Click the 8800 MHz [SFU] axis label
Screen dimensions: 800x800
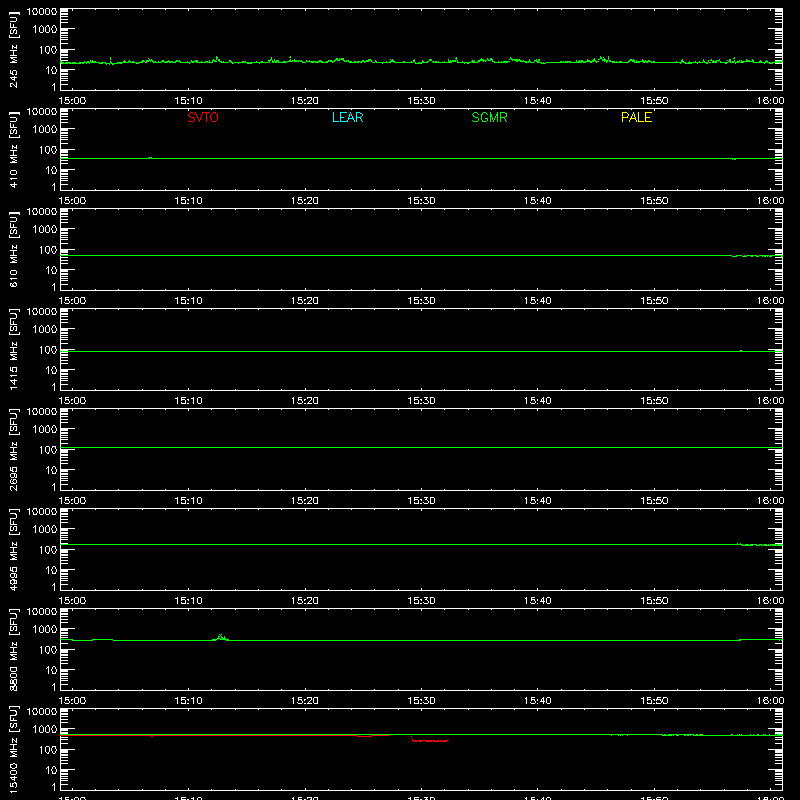[x=14, y=649]
